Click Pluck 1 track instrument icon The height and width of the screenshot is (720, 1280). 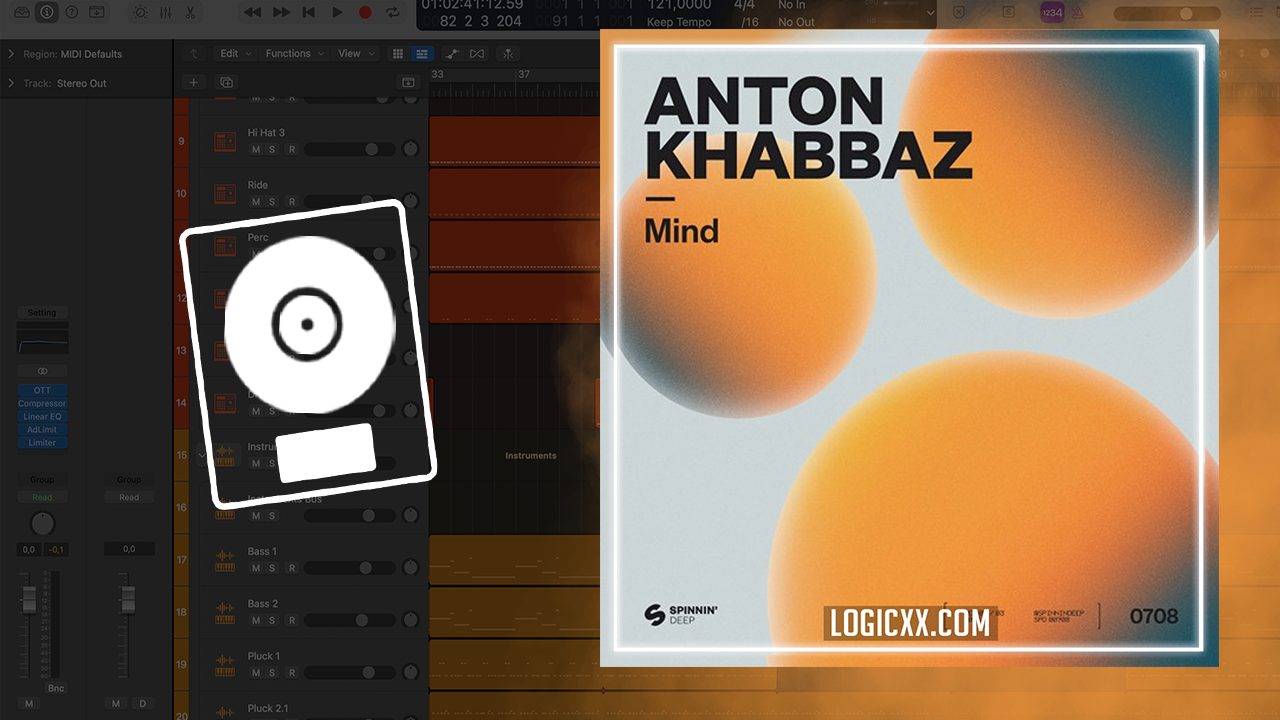[x=225, y=665]
